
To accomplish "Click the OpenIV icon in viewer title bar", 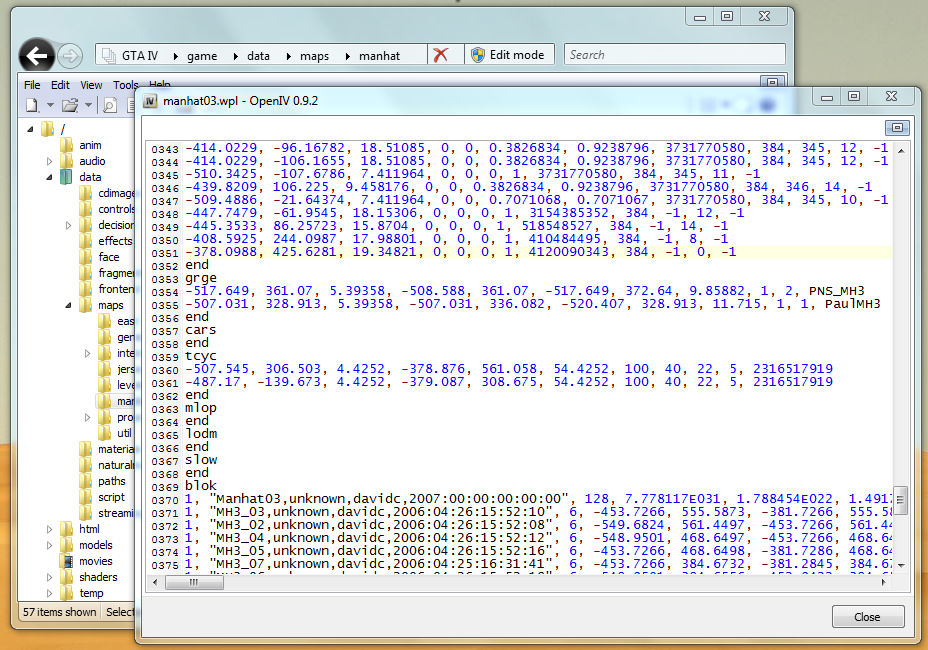I will [x=150, y=101].
